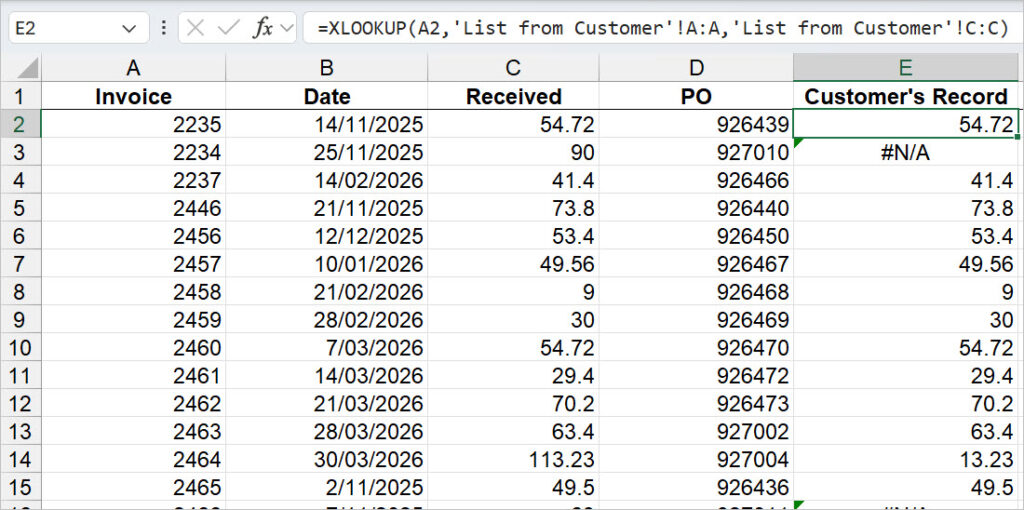
Task: Expand the dropdown beside the fx icon
Action: click(x=285, y=28)
